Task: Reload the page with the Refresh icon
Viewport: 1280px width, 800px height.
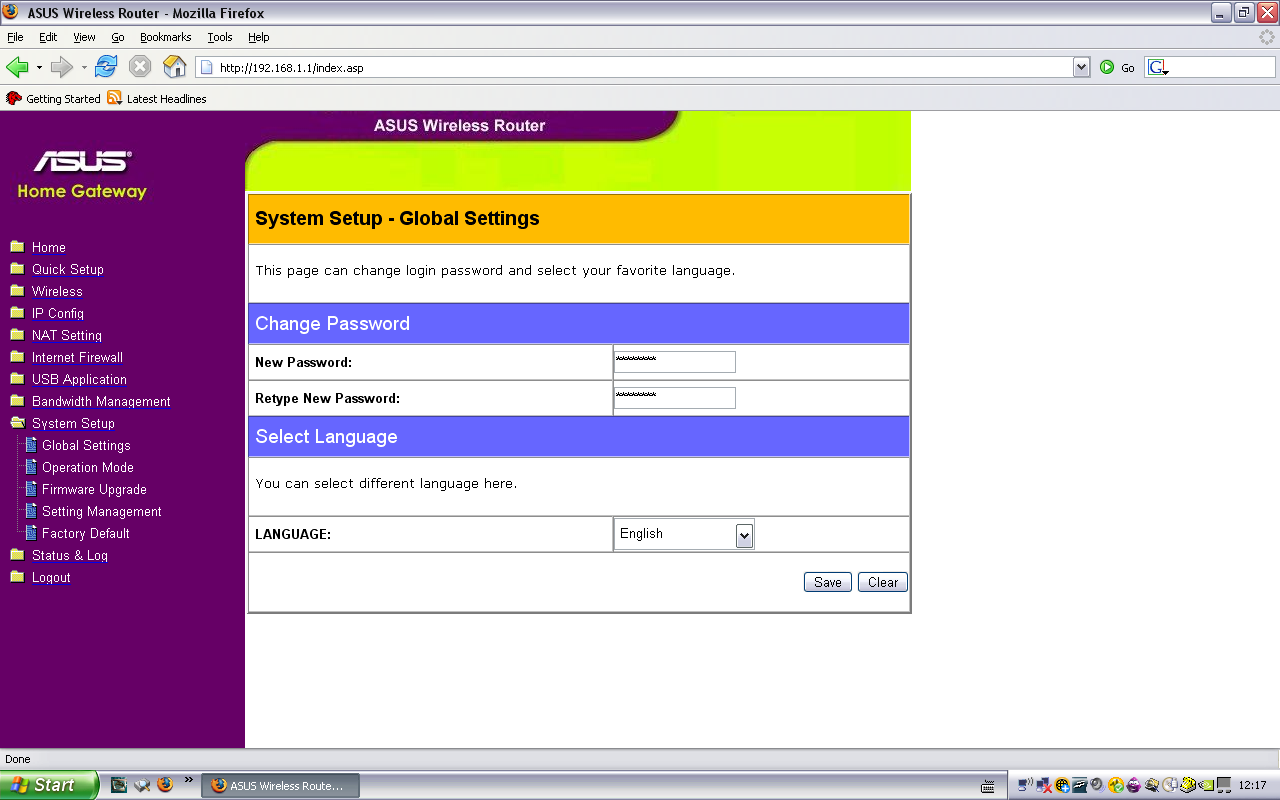Action: 106,67
